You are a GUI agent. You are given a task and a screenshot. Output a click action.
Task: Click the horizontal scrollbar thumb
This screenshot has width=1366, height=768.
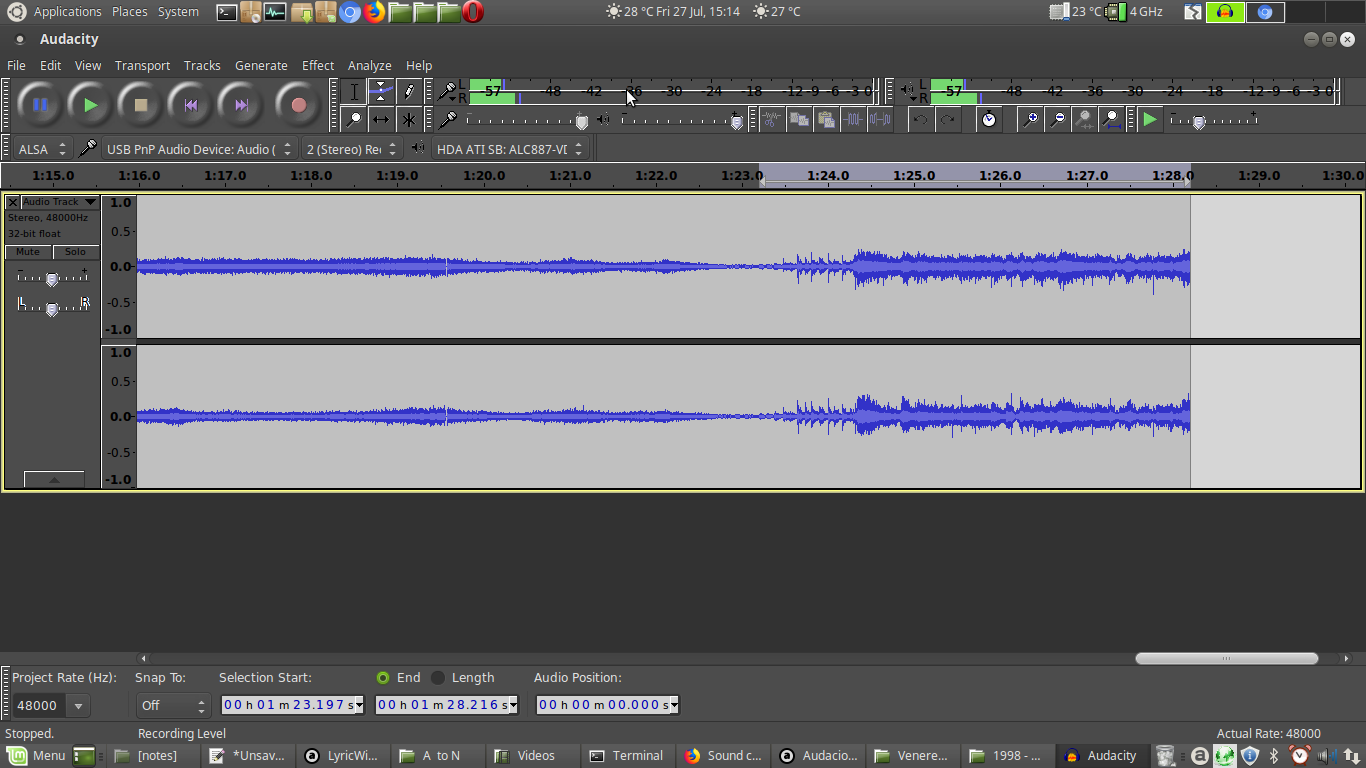click(x=1226, y=658)
